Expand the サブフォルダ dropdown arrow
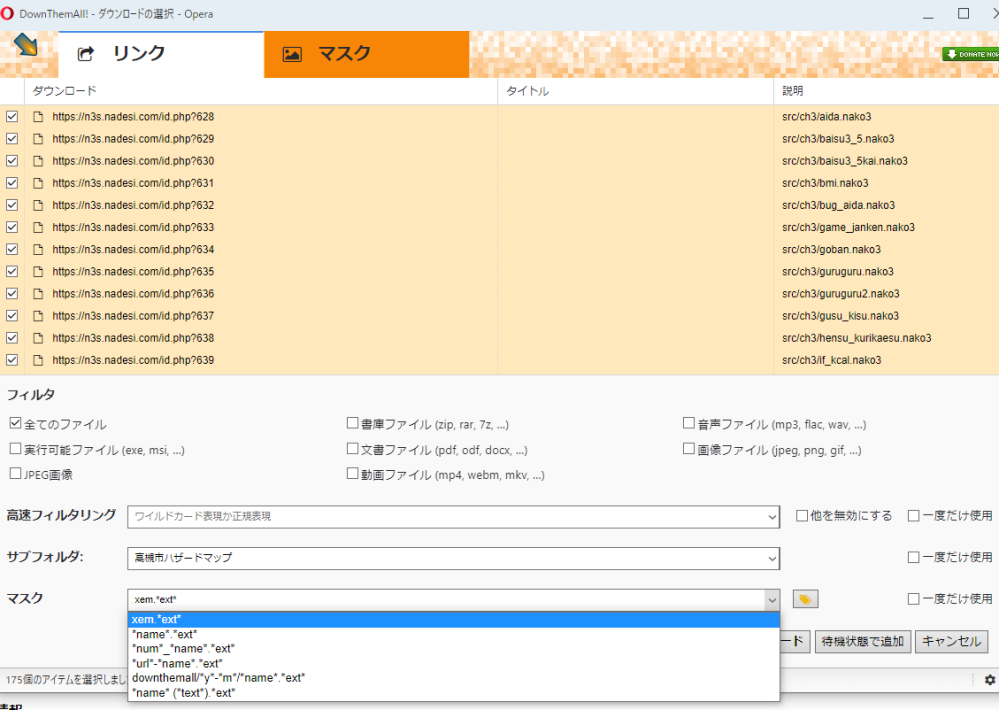 click(772, 559)
